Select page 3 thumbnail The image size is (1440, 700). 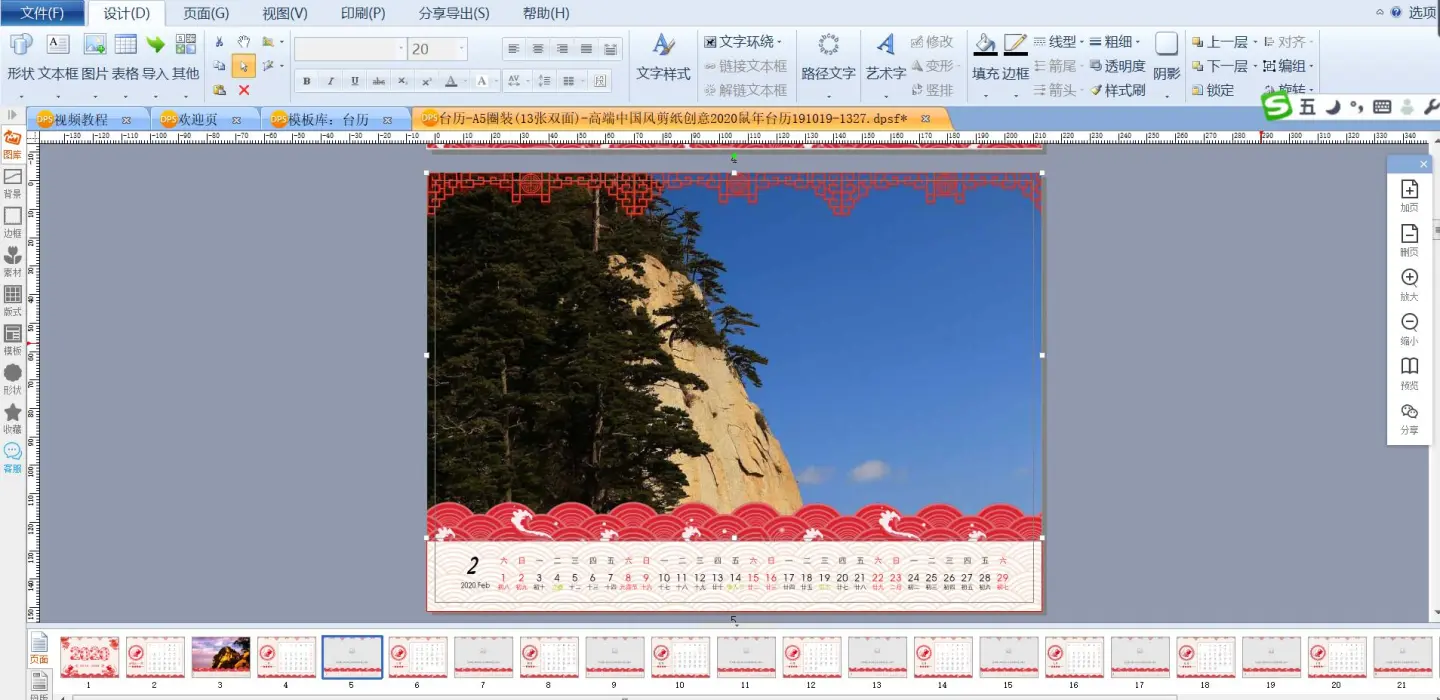tap(221, 657)
